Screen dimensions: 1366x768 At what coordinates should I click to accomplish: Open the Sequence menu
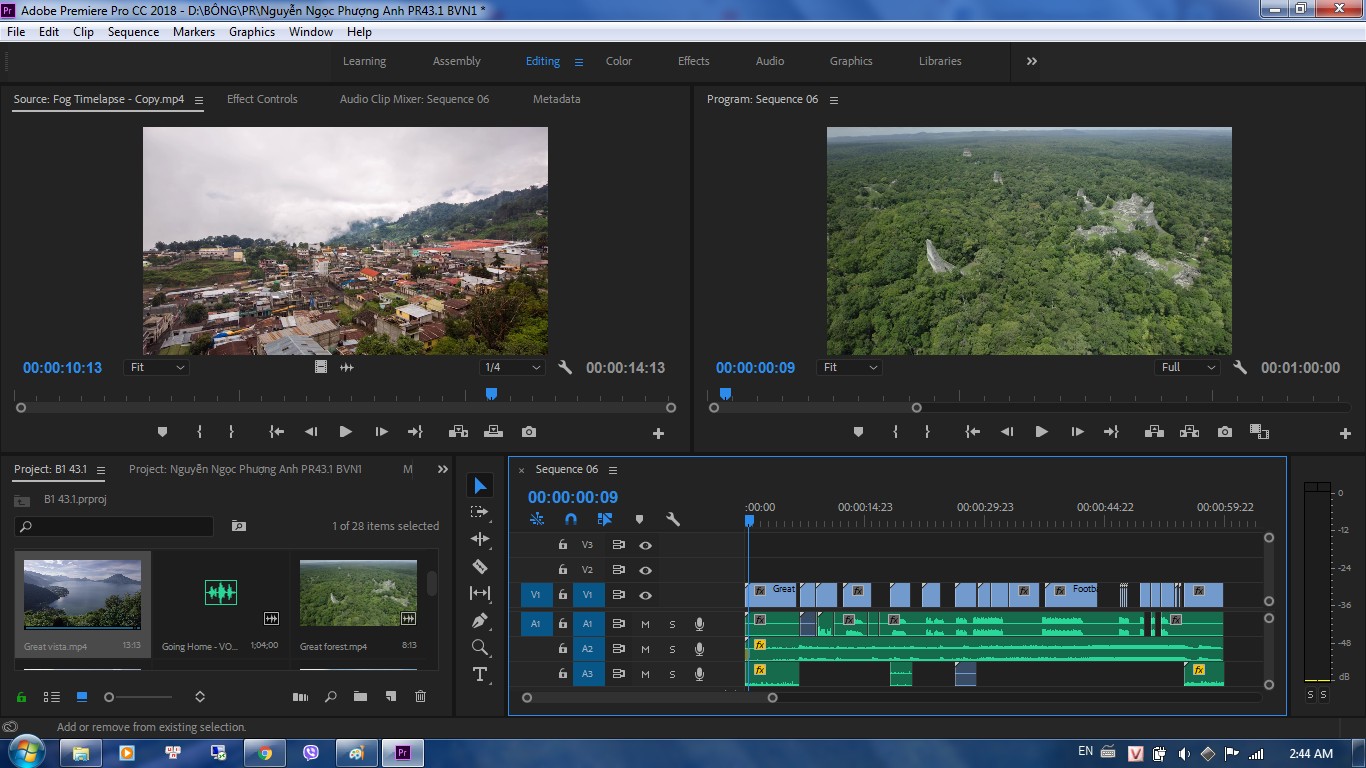coord(133,32)
